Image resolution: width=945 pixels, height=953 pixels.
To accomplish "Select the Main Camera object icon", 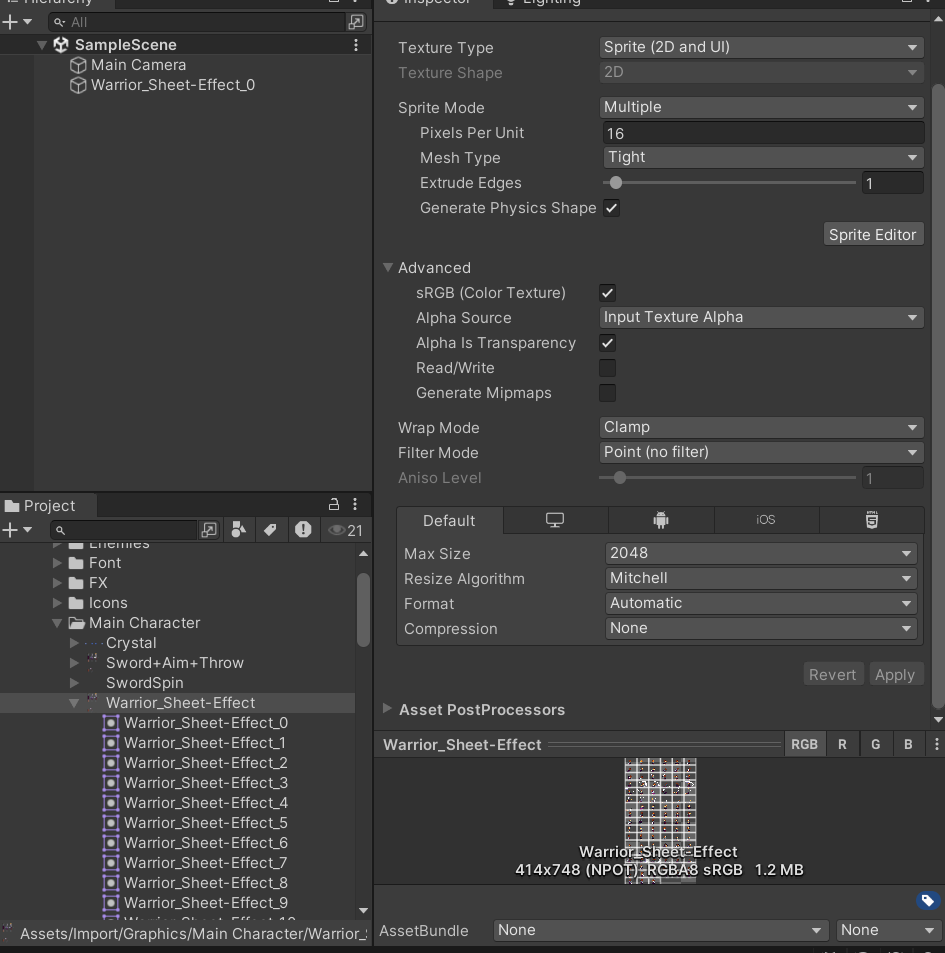I will (x=78, y=65).
